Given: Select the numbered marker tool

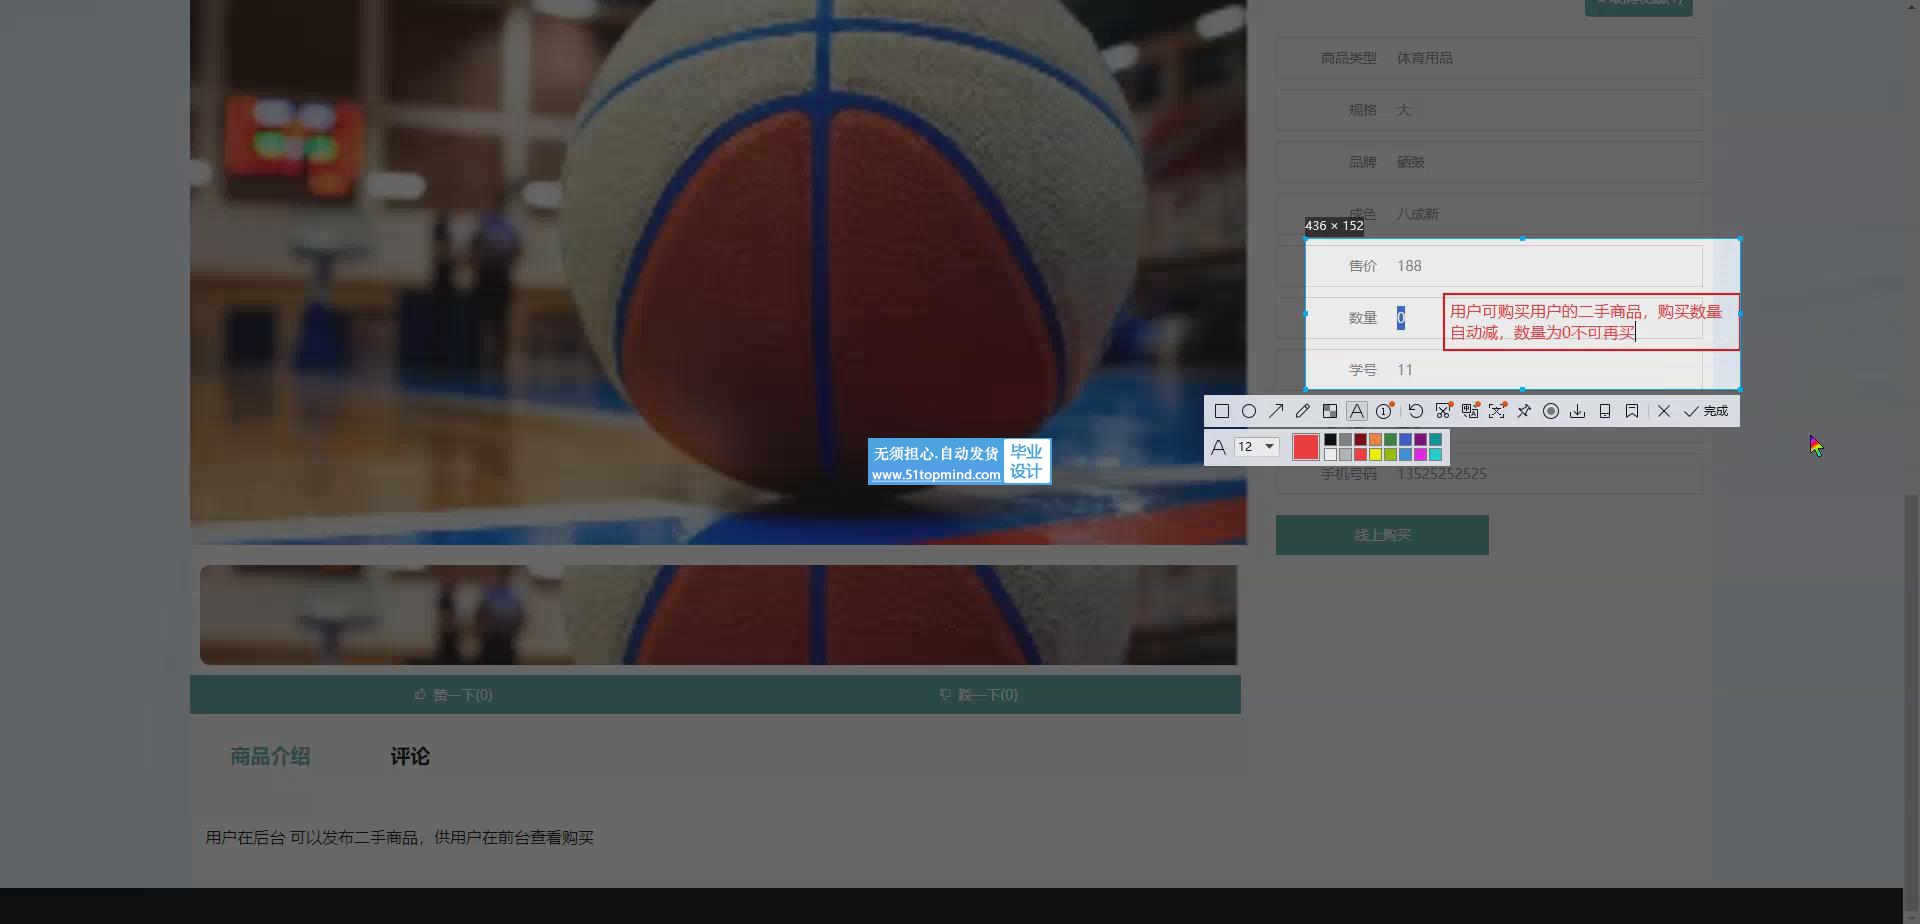Looking at the screenshot, I should pos(1384,411).
